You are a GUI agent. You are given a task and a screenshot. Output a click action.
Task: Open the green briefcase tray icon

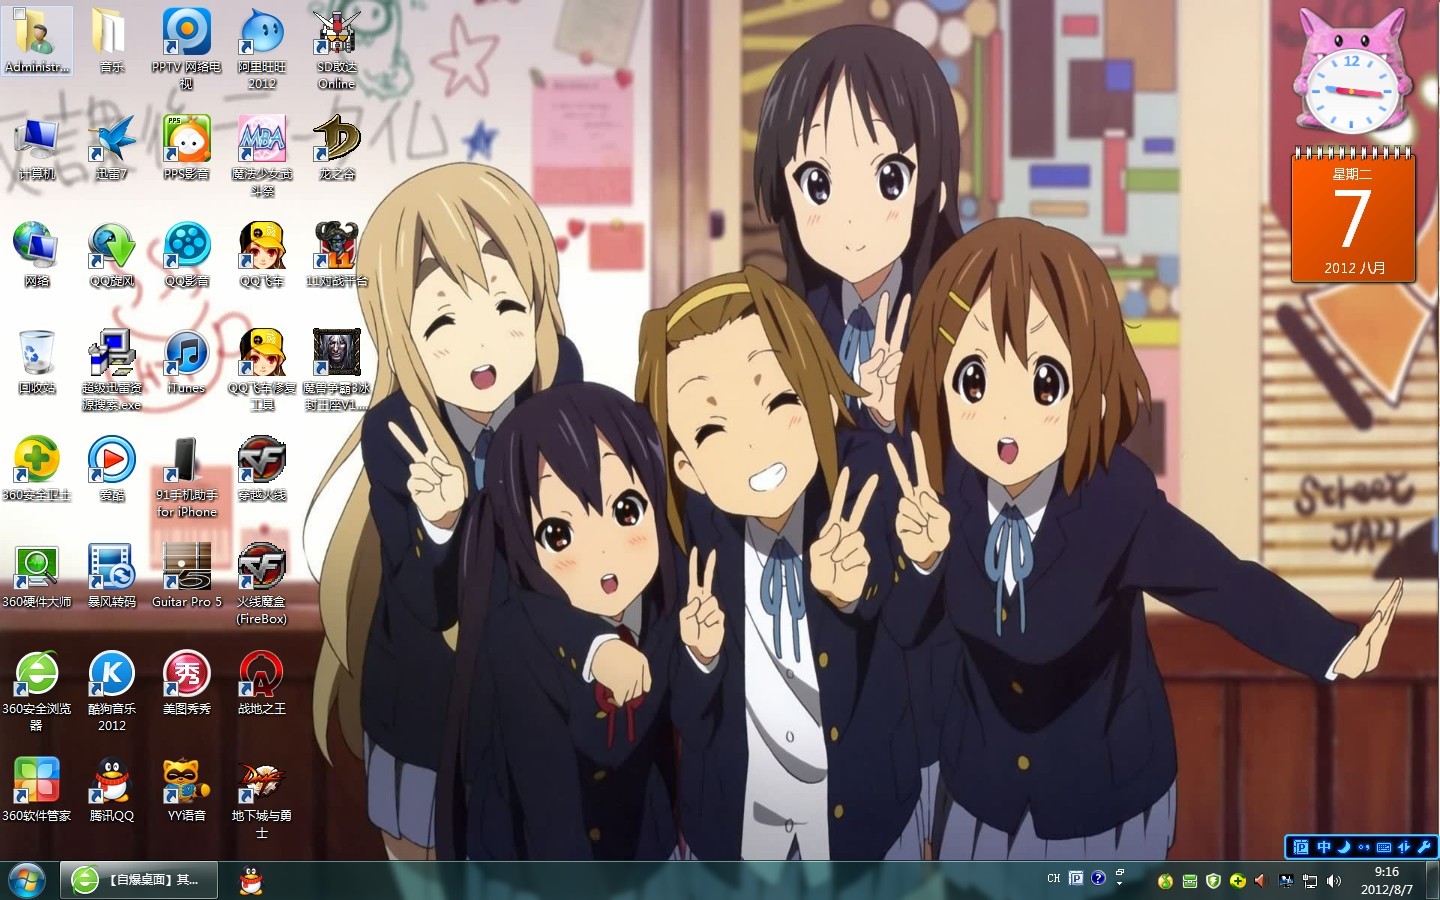click(x=1189, y=881)
